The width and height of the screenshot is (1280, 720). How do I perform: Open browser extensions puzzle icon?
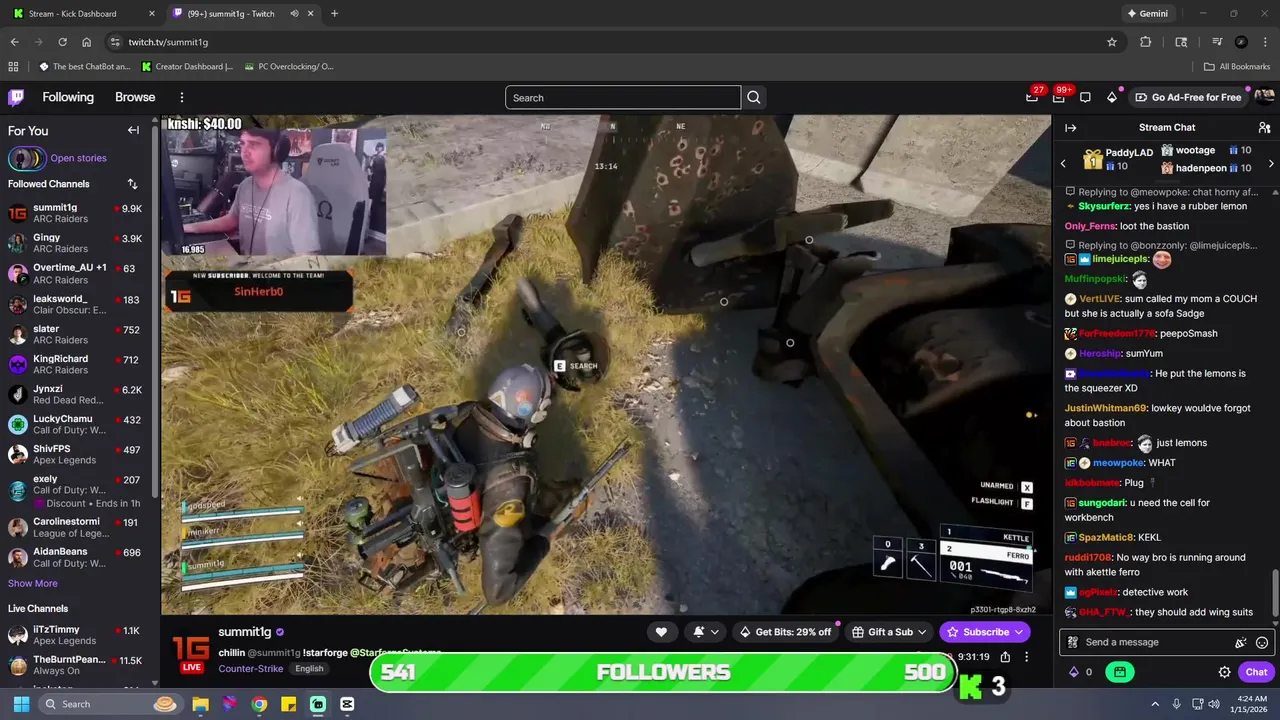[x=1146, y=42]
